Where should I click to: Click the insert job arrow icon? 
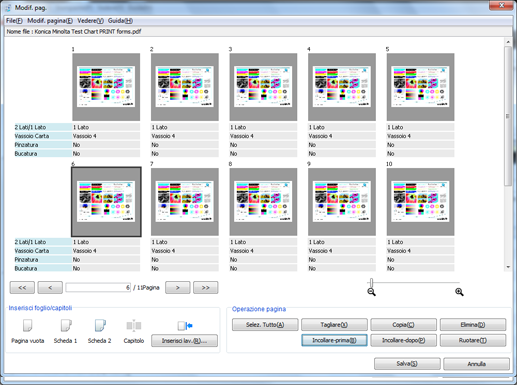click(x=185, y=326)
